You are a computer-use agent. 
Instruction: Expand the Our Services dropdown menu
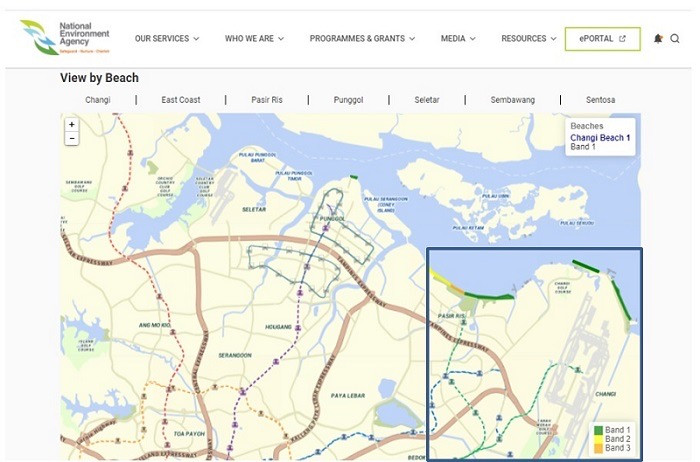coord(167,39)
